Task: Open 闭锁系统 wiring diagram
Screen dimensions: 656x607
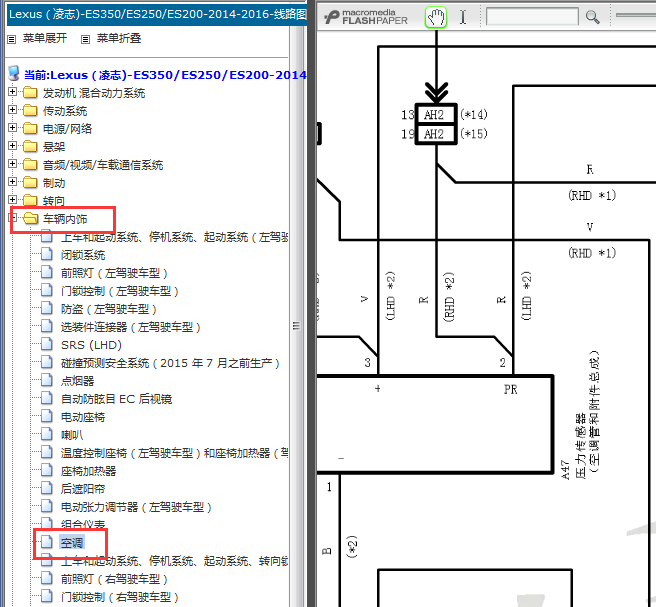Action: (83, 255)
